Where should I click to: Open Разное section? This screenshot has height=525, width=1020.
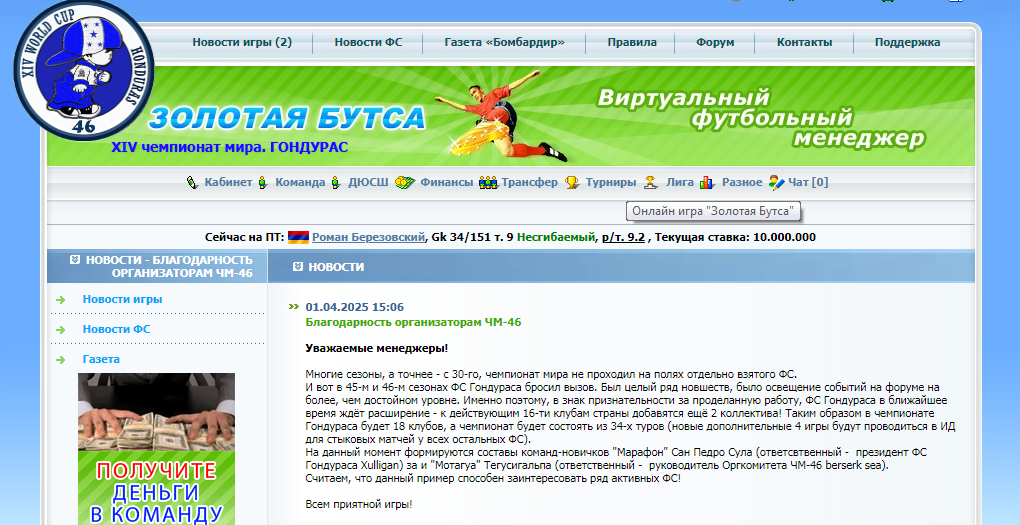(x=742, y=182)
